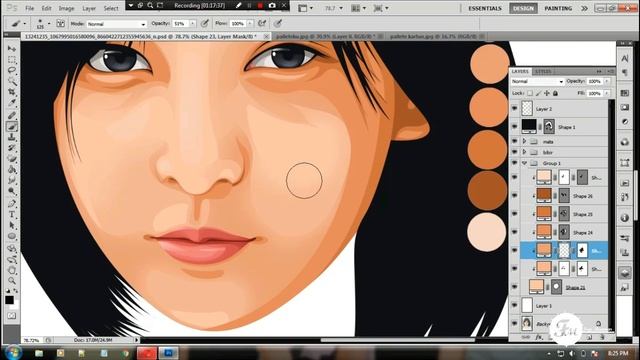
Task: Select the Paint Bucket tool
Action: tap(12, 169)
